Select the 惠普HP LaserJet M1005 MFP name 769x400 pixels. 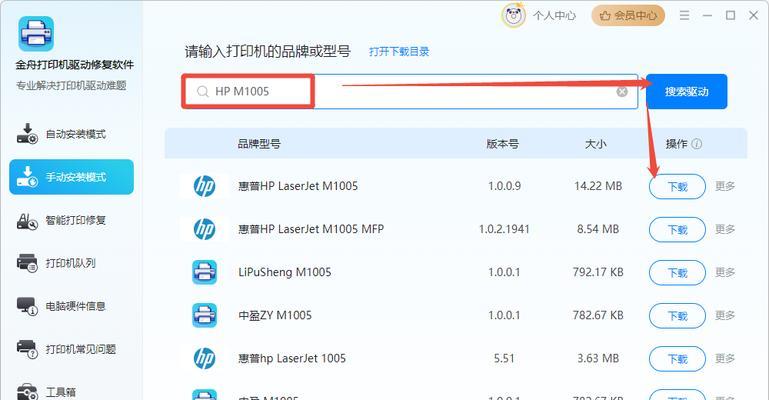point(311,229)
